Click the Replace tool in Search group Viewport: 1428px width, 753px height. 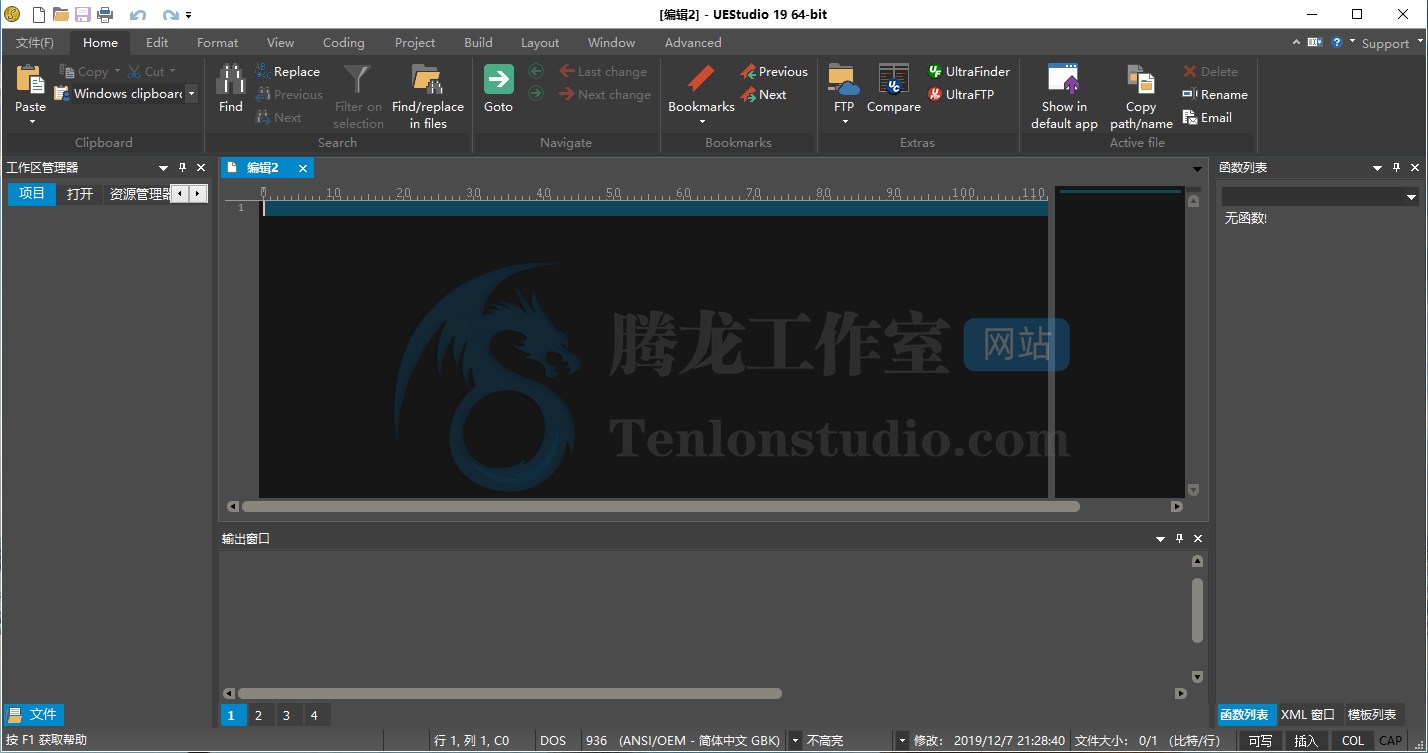coord(288,71)
